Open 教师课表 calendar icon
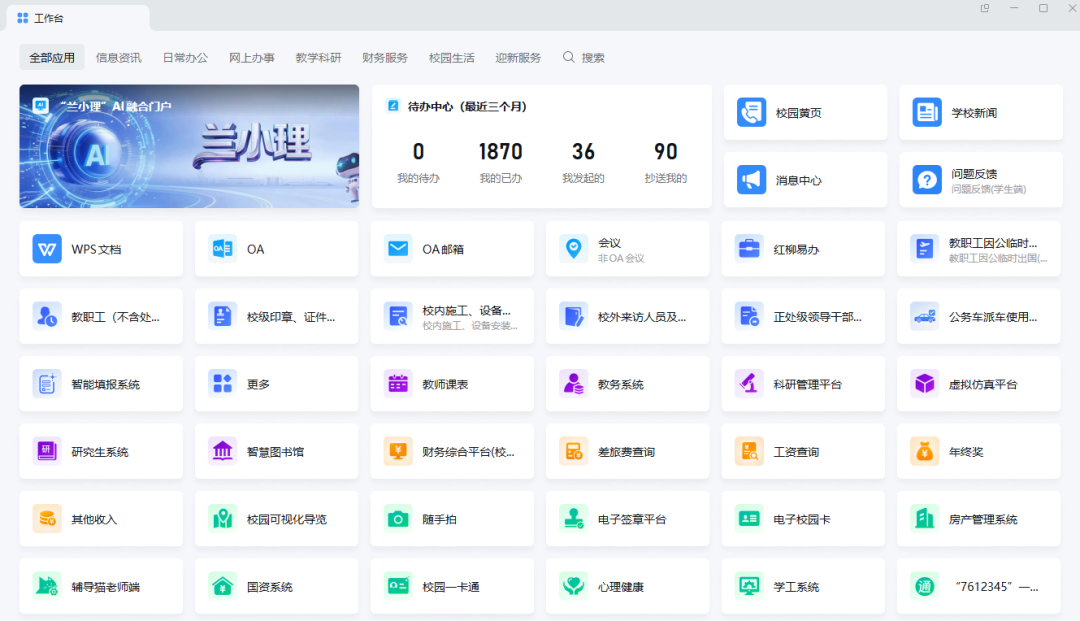 tap(398, 383)
